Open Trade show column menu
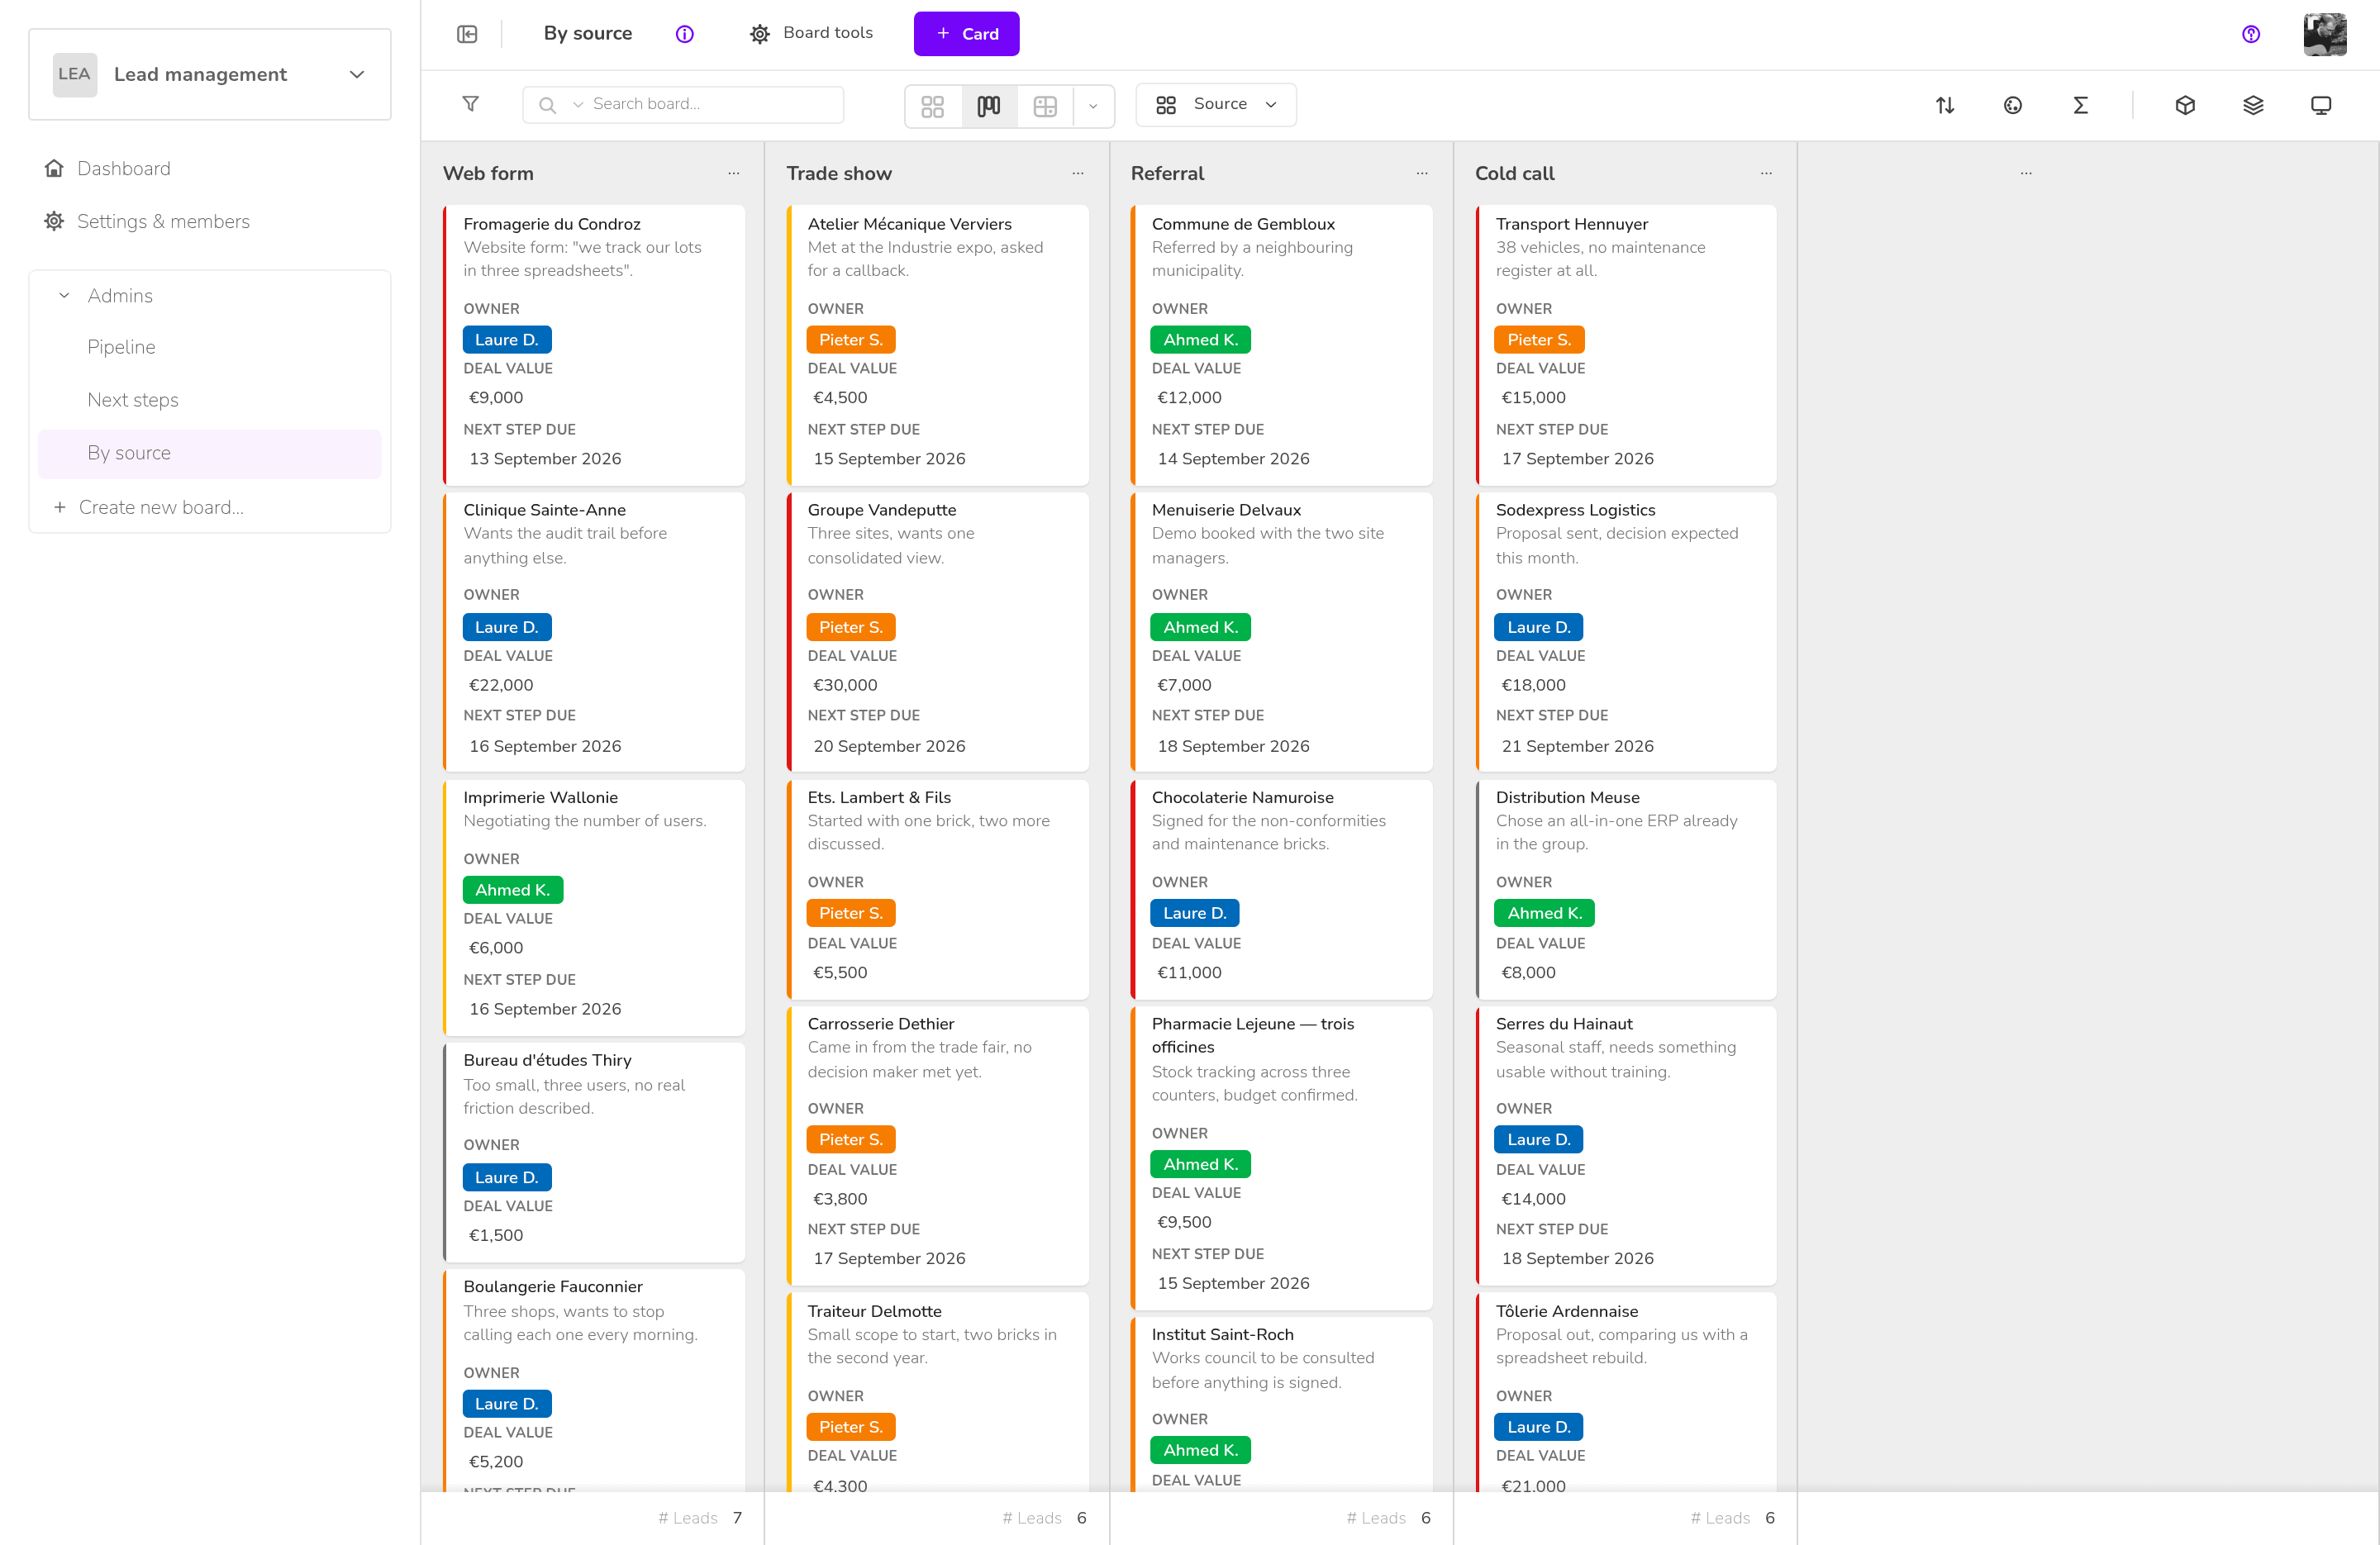 point(1078,173)
